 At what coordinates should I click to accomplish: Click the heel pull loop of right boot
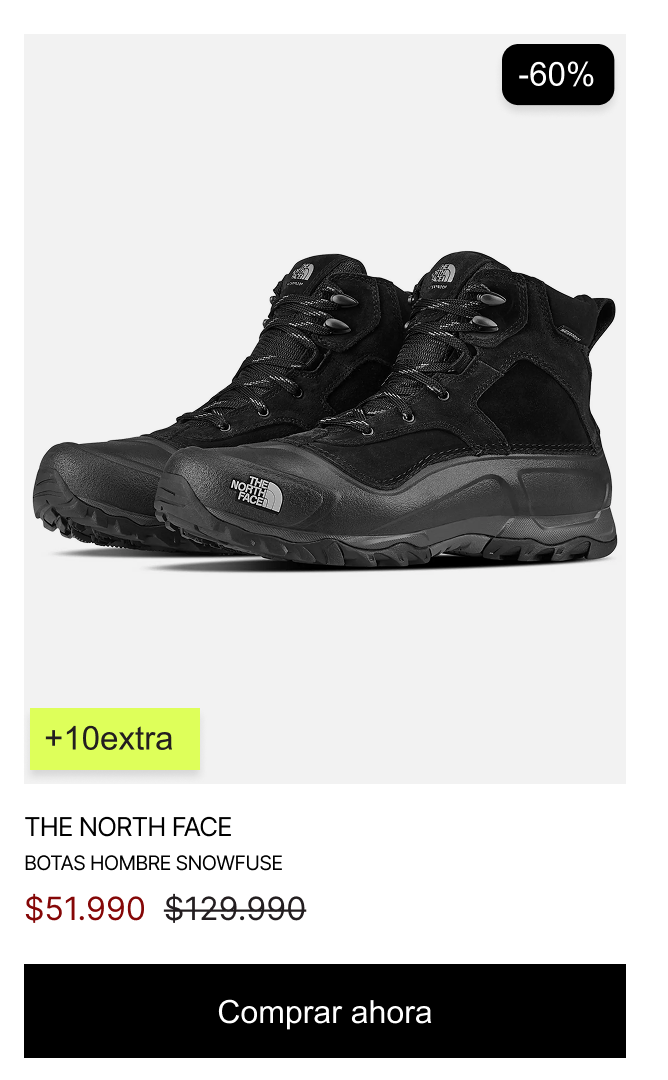pyautogui.click(x=599, y=318)
